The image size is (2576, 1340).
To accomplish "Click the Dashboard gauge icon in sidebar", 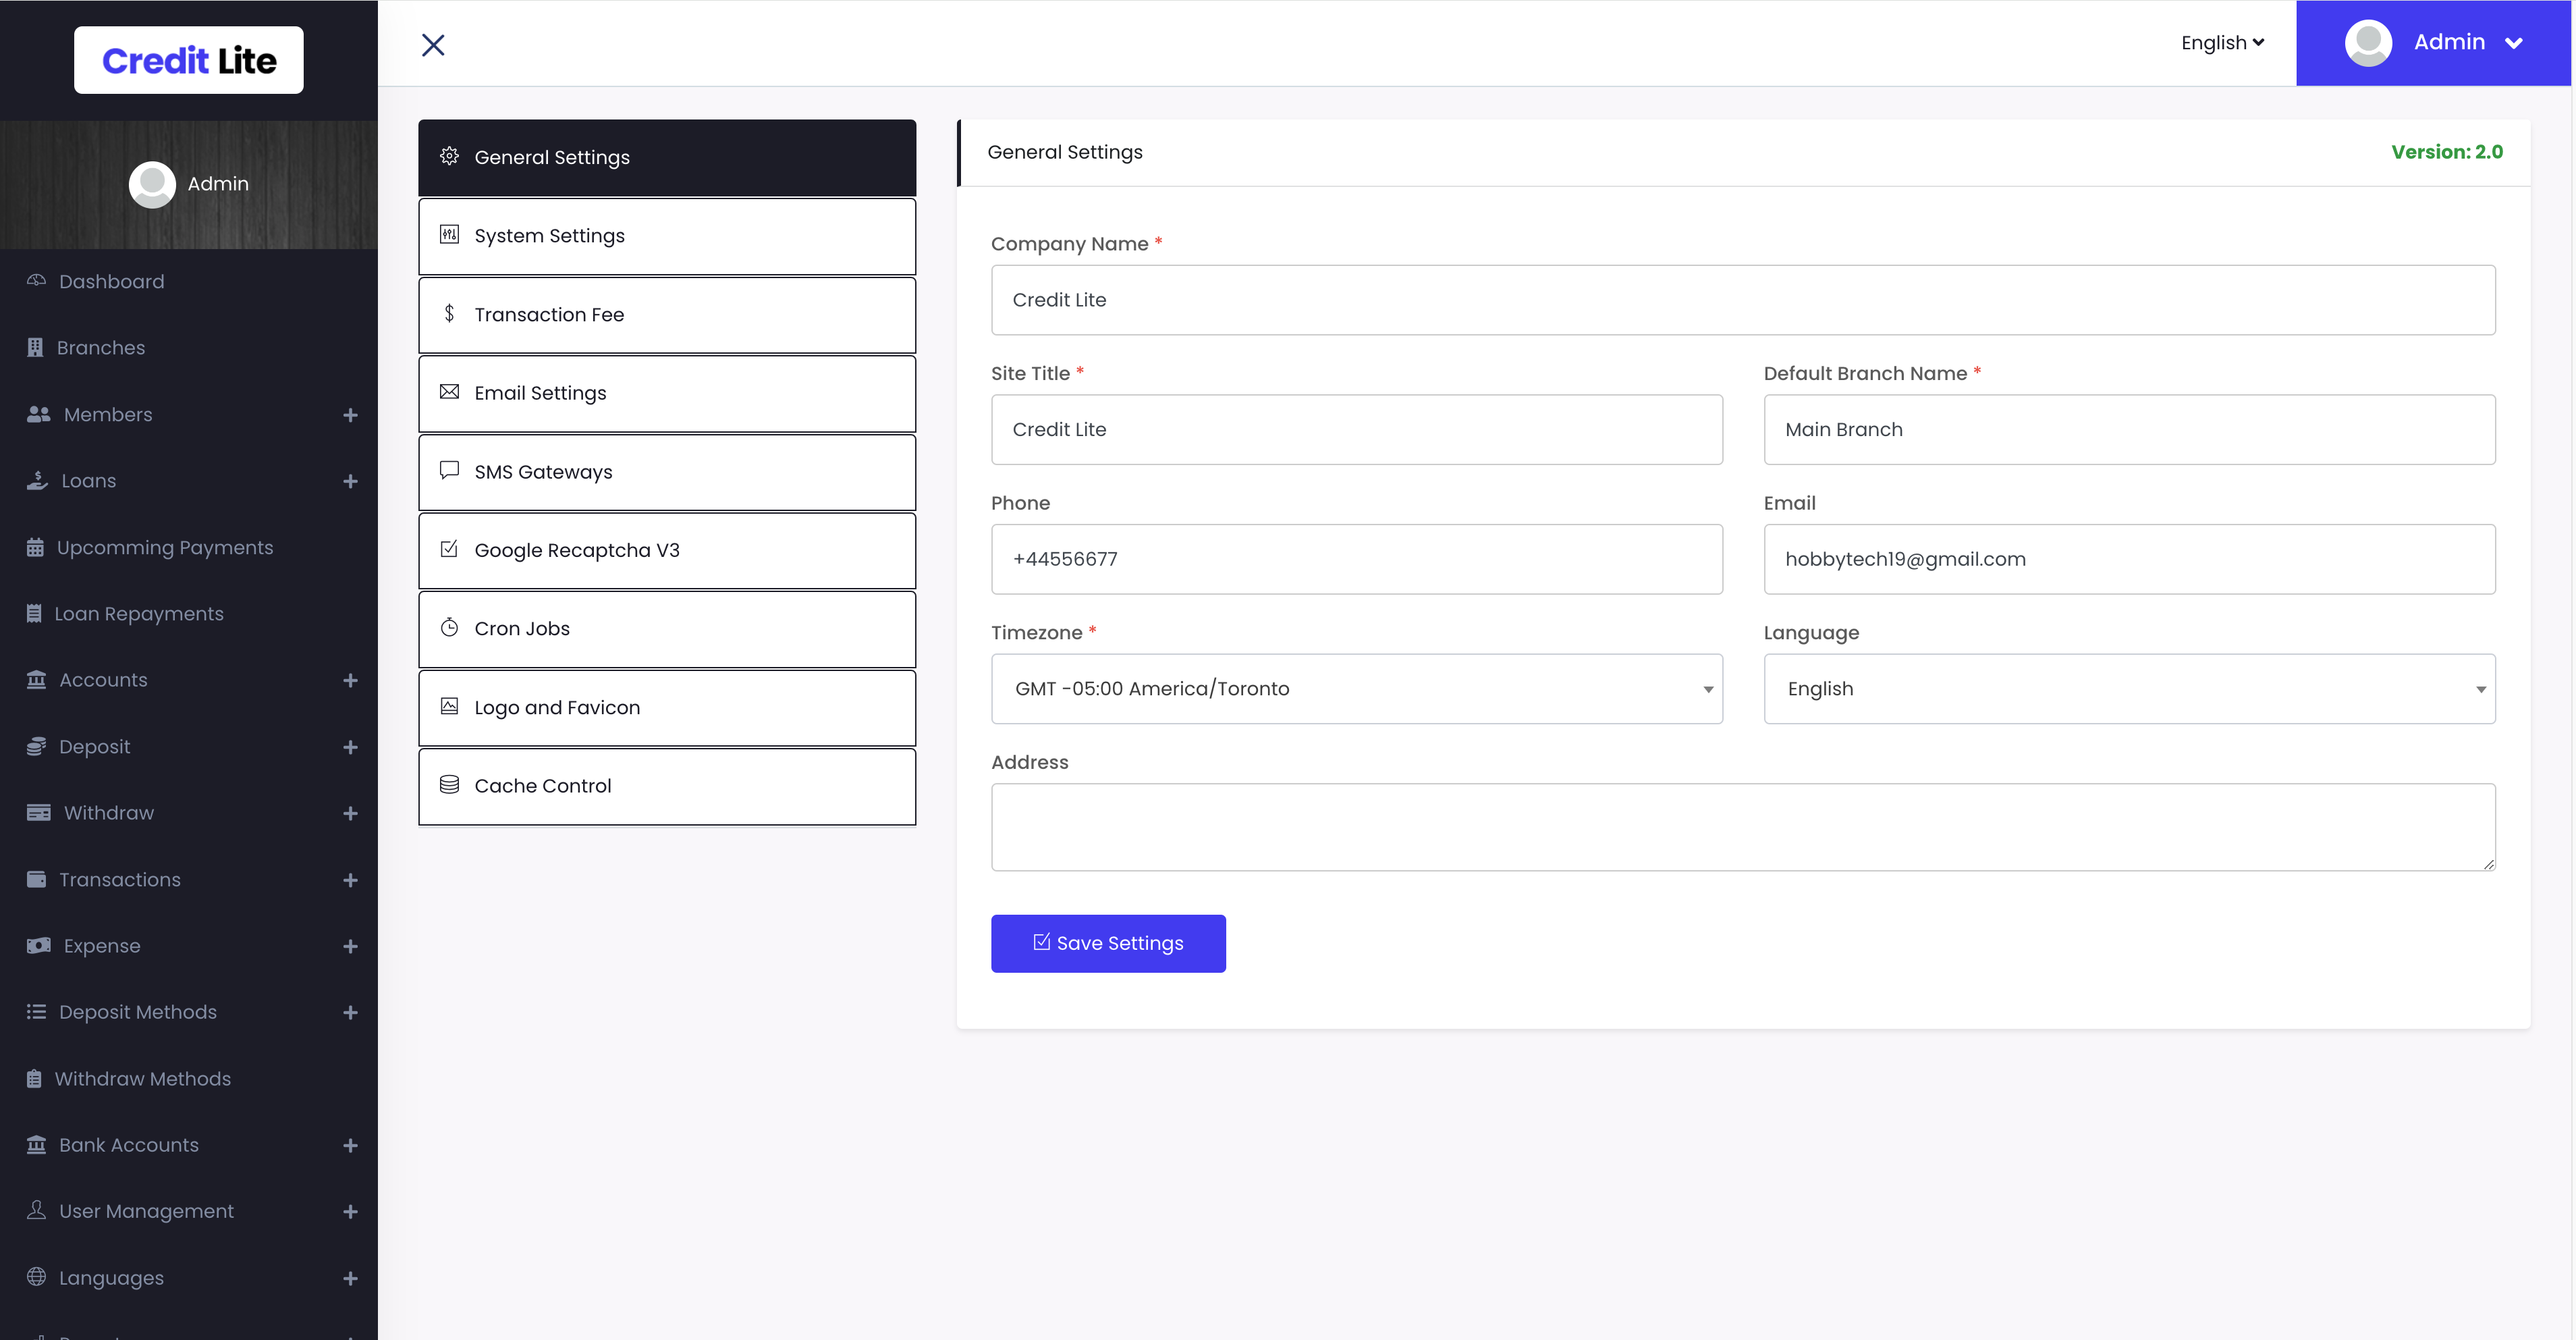I will point(36,281).
